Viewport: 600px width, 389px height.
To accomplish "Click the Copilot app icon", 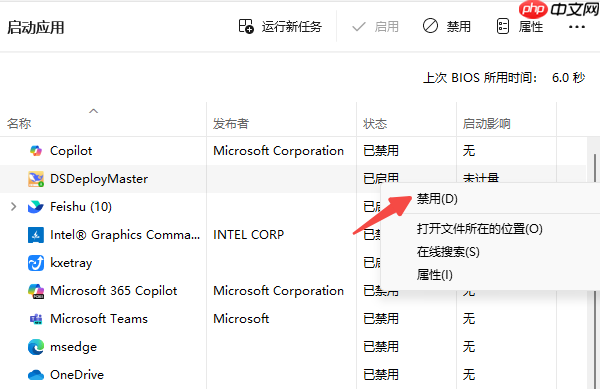I will coord(36,151).
